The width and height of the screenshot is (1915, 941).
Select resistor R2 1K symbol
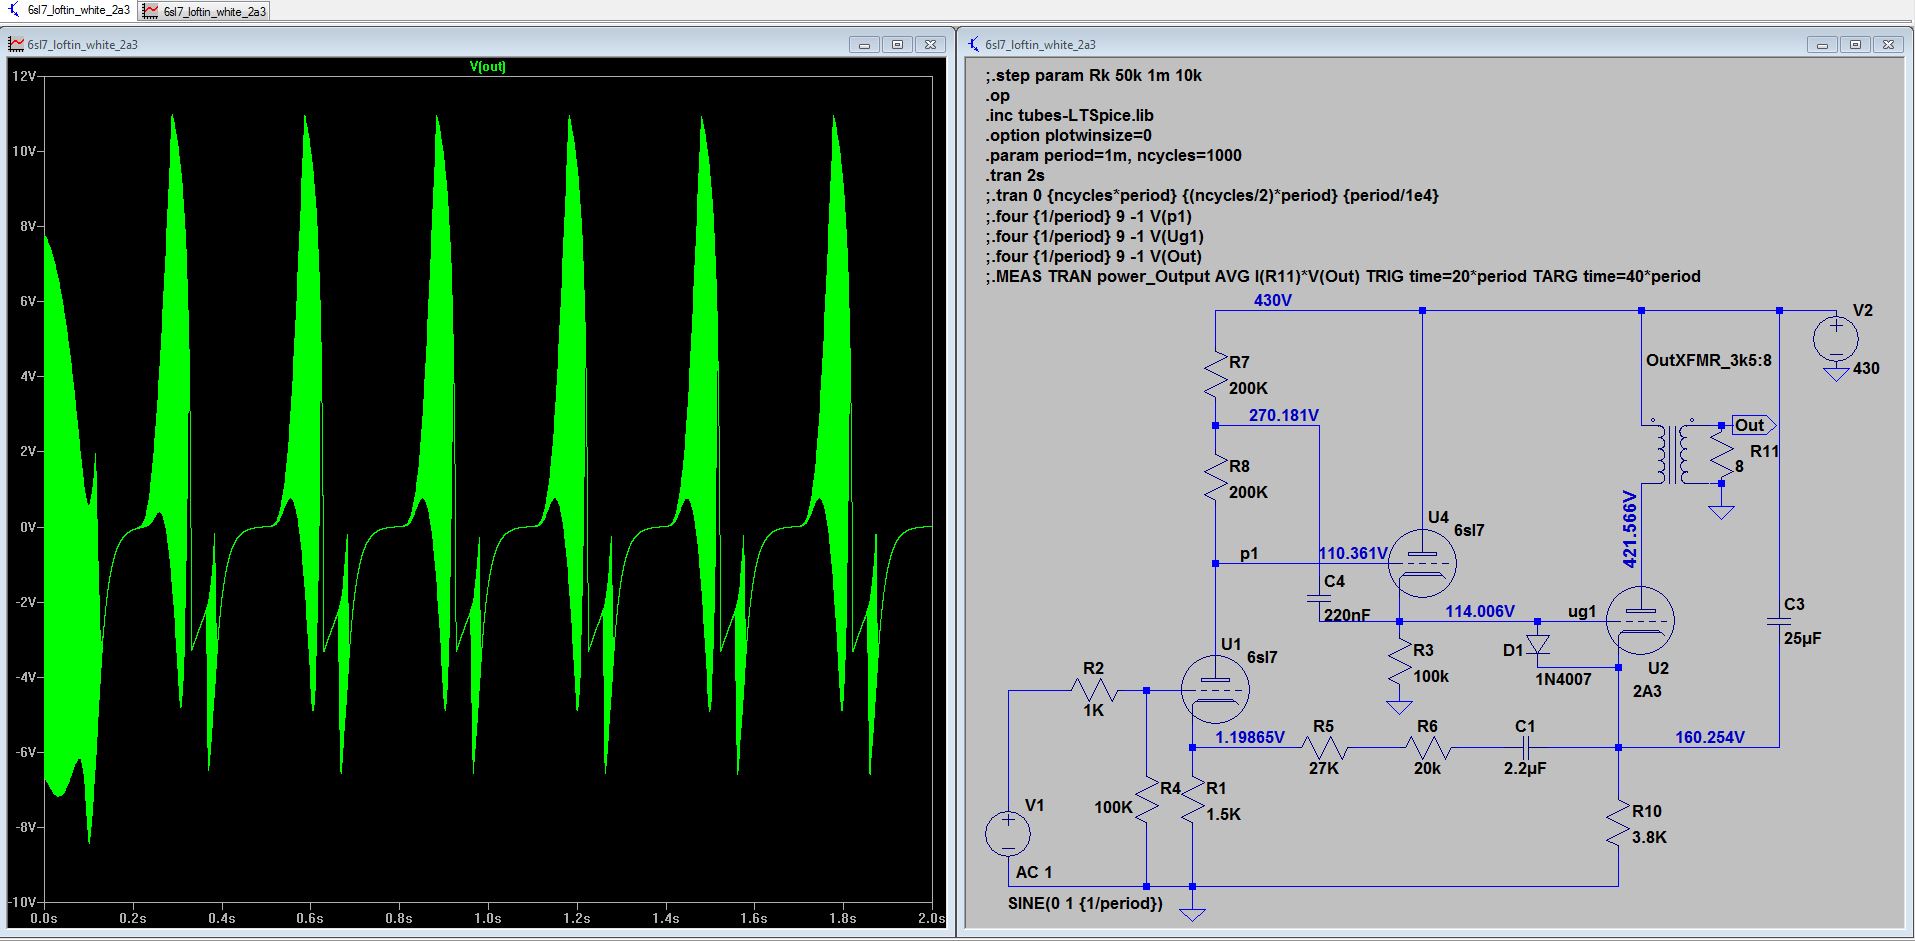[x=1094, y=690]
